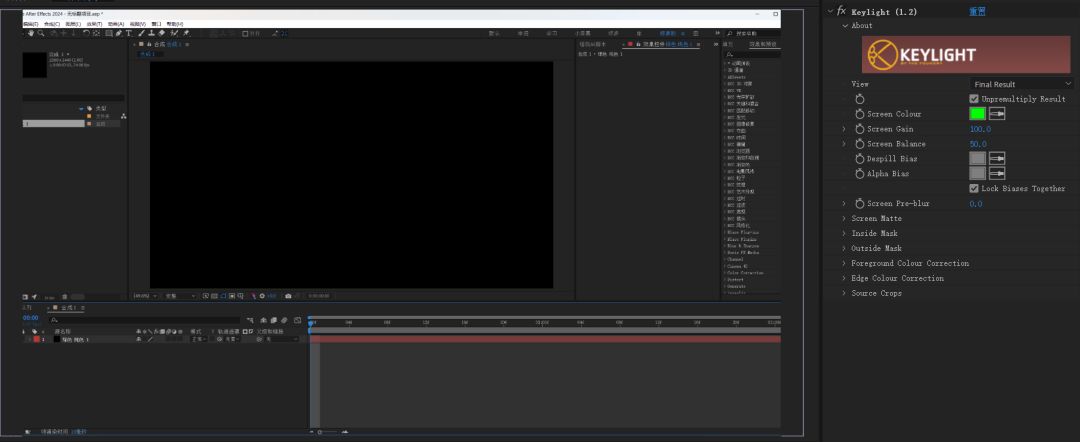Click the green Screen Colour swatch
Viewport: 1080px width, 442px height.
click(977, 114)
